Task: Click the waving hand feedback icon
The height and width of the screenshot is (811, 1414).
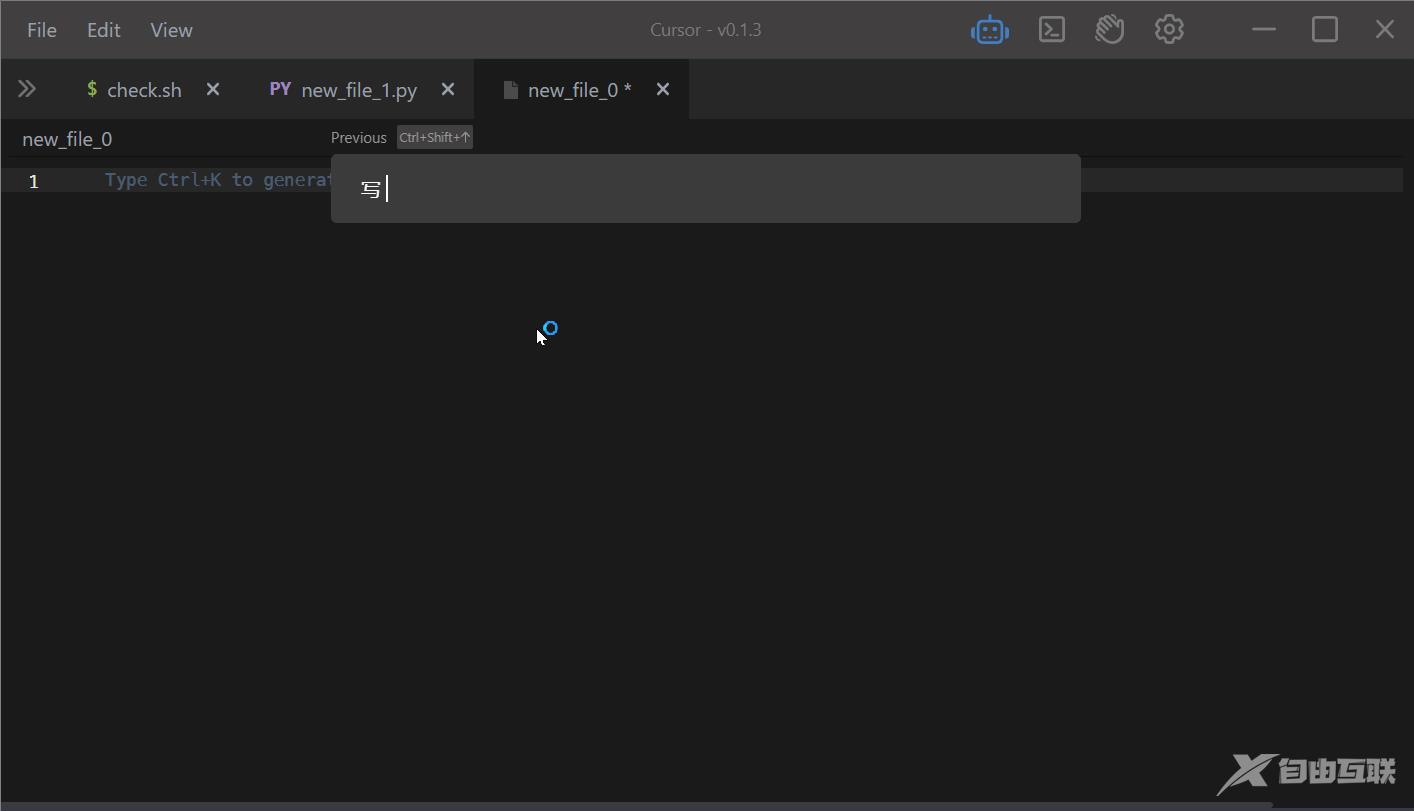Action: click(x=1110, y=30)
